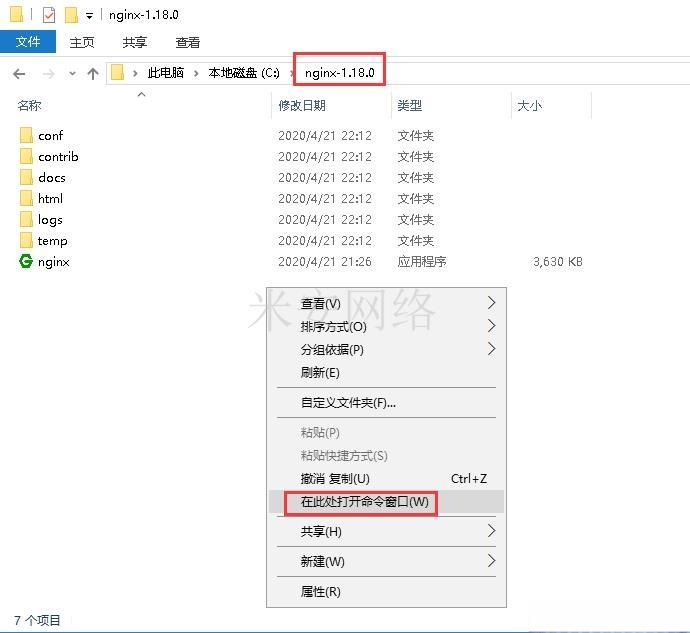
Task: Expand the arrow next to 新建(W)
Action: coord(492,561)
